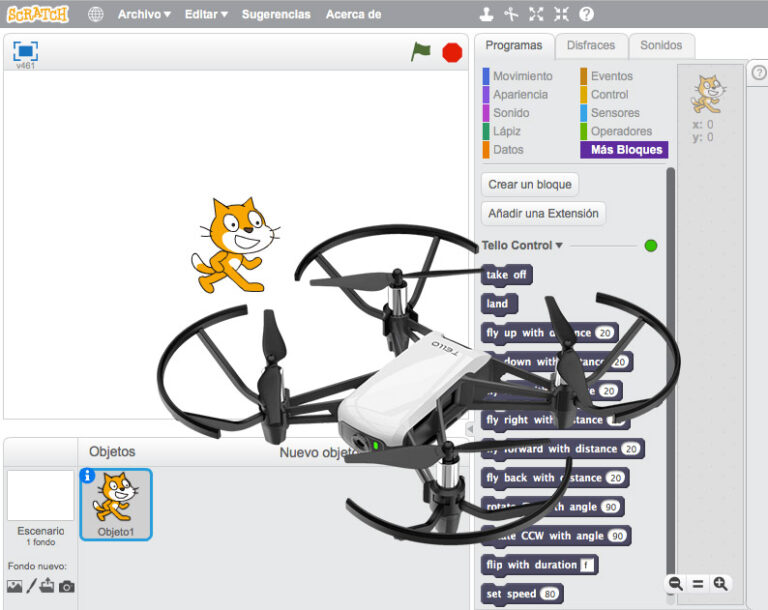This screenshot has height=610, width=768.
Task: Reset scripts area zoom
Action: click(698, 584)
